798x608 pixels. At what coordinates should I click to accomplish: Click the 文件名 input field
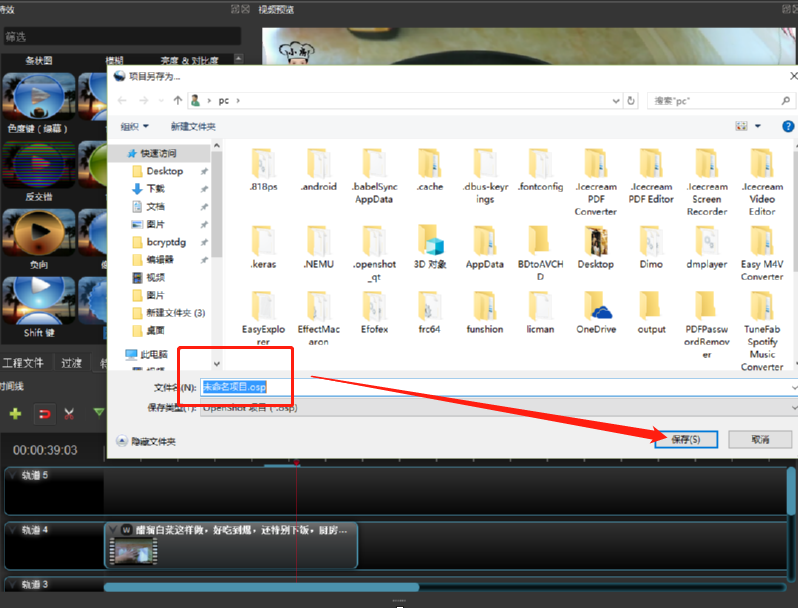(499, 387)
